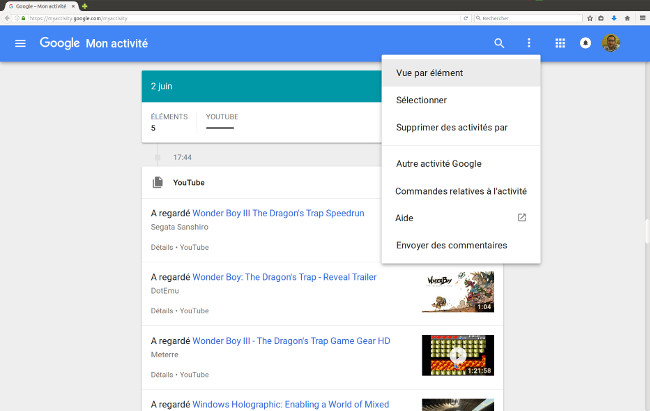650x411 pixels.
Task: Click the browser download arrow icon
Action: 613,18
